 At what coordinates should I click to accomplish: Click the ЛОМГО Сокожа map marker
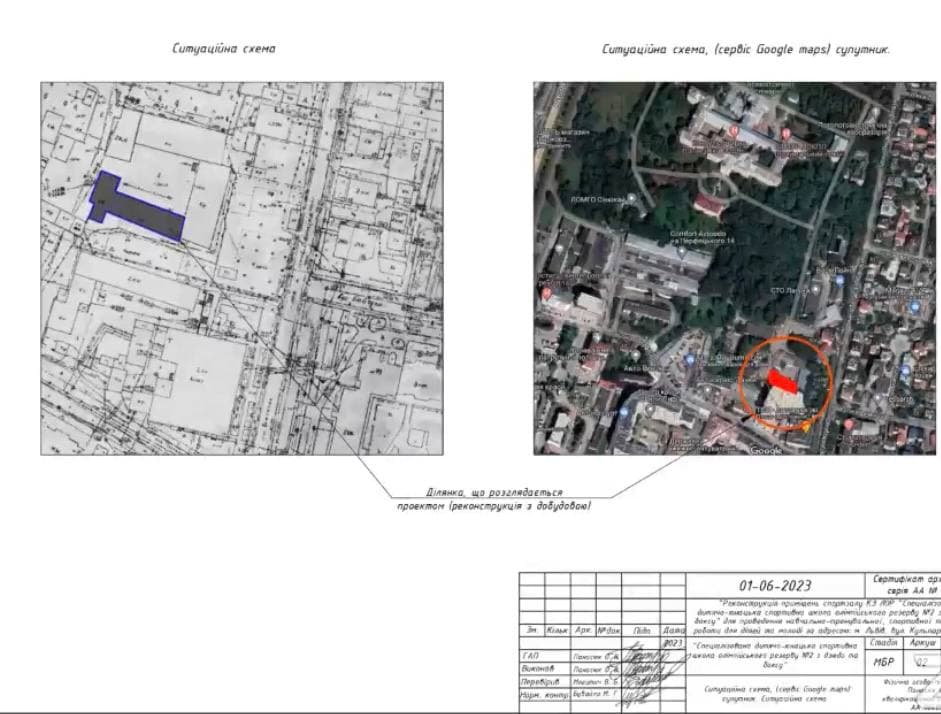[632, 200]
